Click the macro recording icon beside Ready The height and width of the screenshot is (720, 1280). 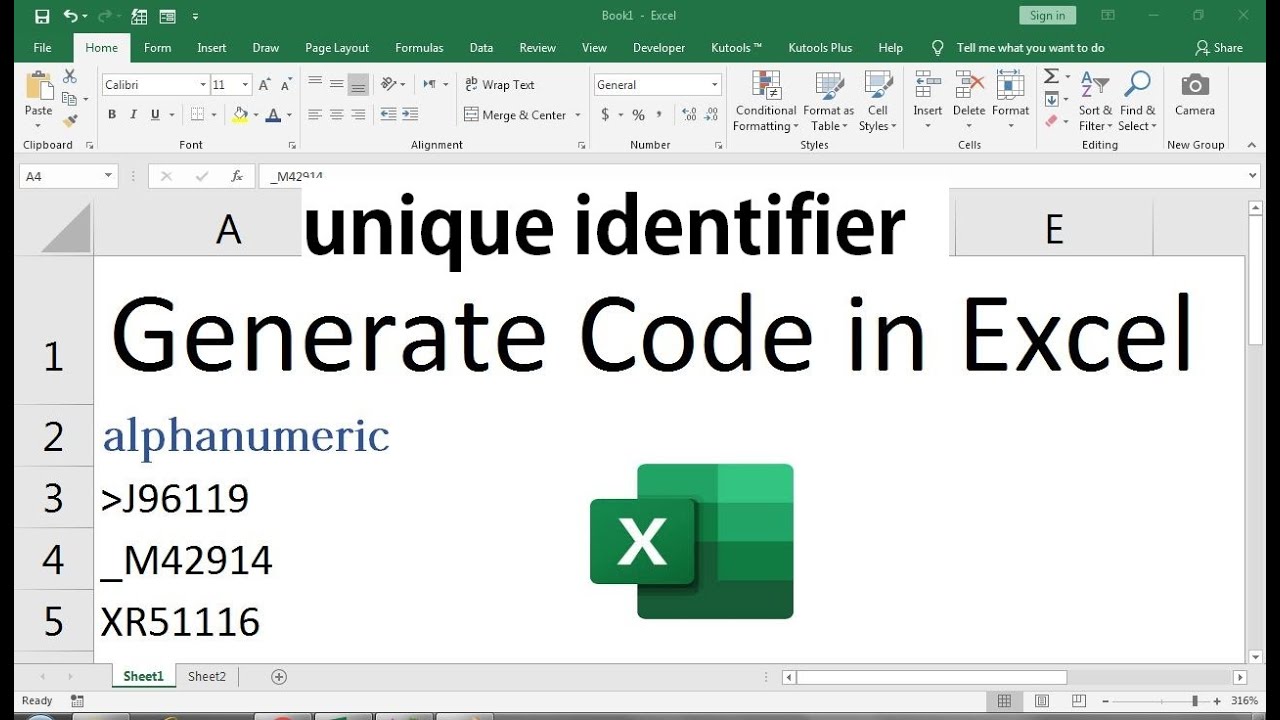78,701
